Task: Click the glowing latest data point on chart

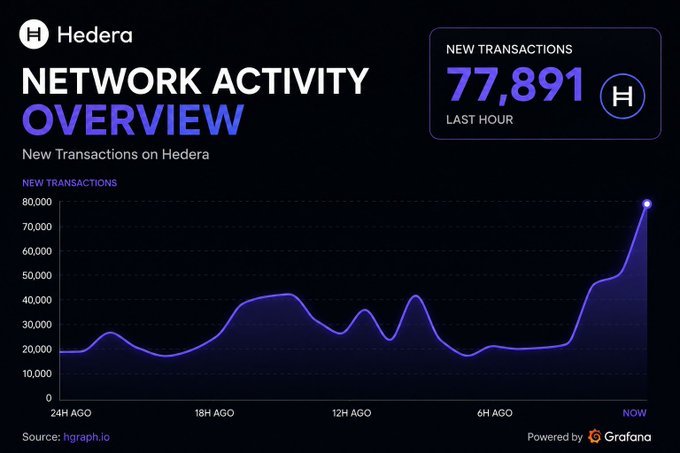Action: coord(647,204)
